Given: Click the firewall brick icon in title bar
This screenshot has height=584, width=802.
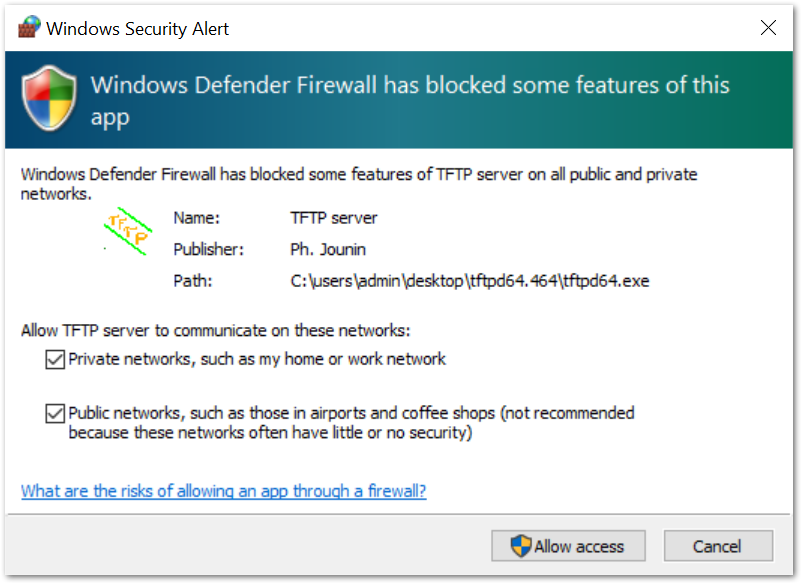Looking at the screenshot, I should [x=29, y=27].
